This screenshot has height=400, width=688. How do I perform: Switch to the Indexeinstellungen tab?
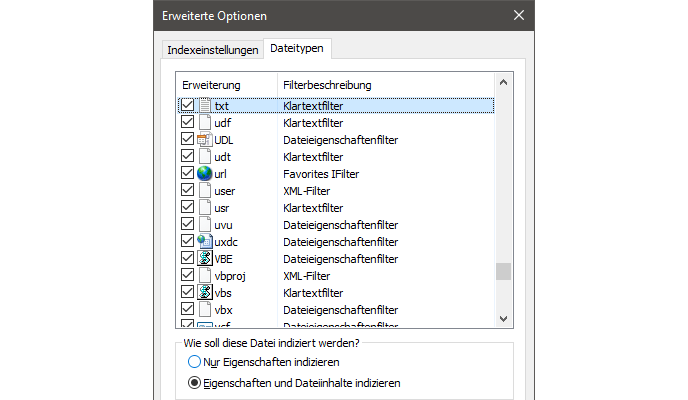212,49
